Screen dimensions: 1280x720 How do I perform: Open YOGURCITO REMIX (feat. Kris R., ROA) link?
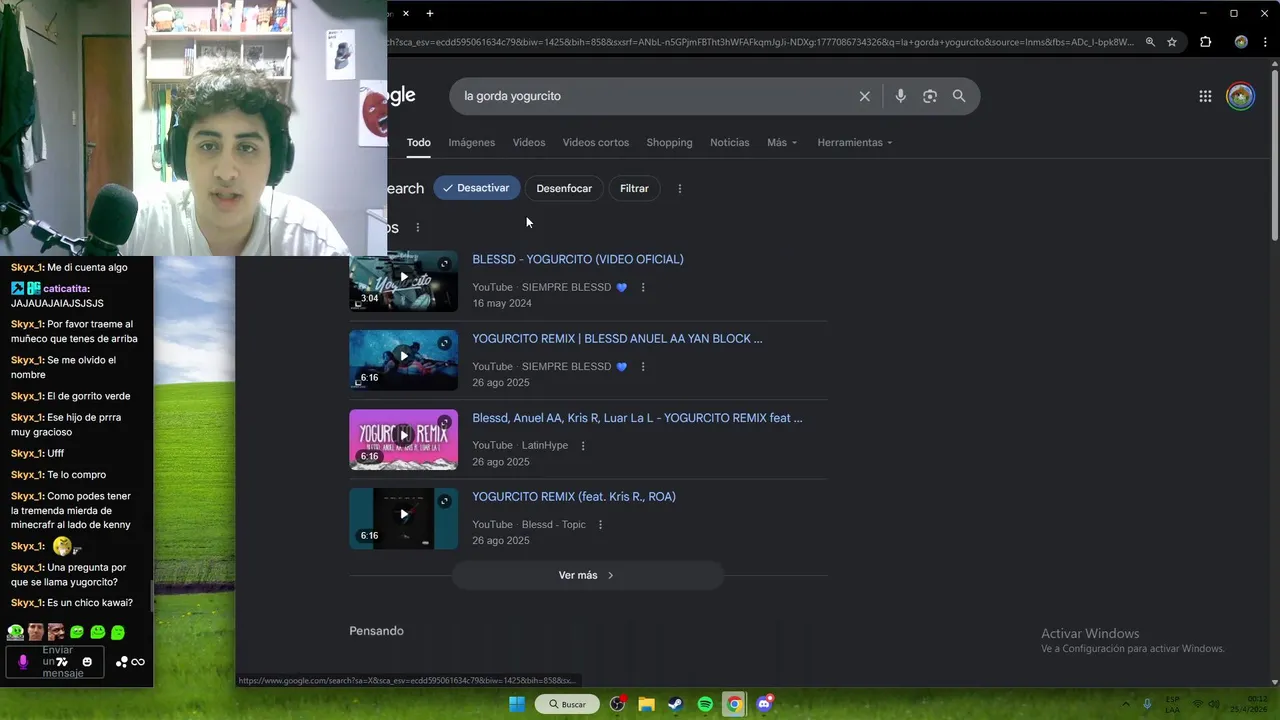pos(574,497)
